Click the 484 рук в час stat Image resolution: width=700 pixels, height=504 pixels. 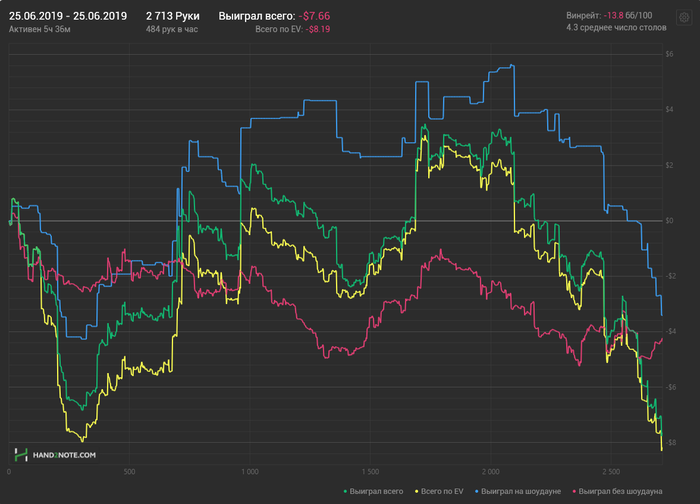[x=173, y=30]
